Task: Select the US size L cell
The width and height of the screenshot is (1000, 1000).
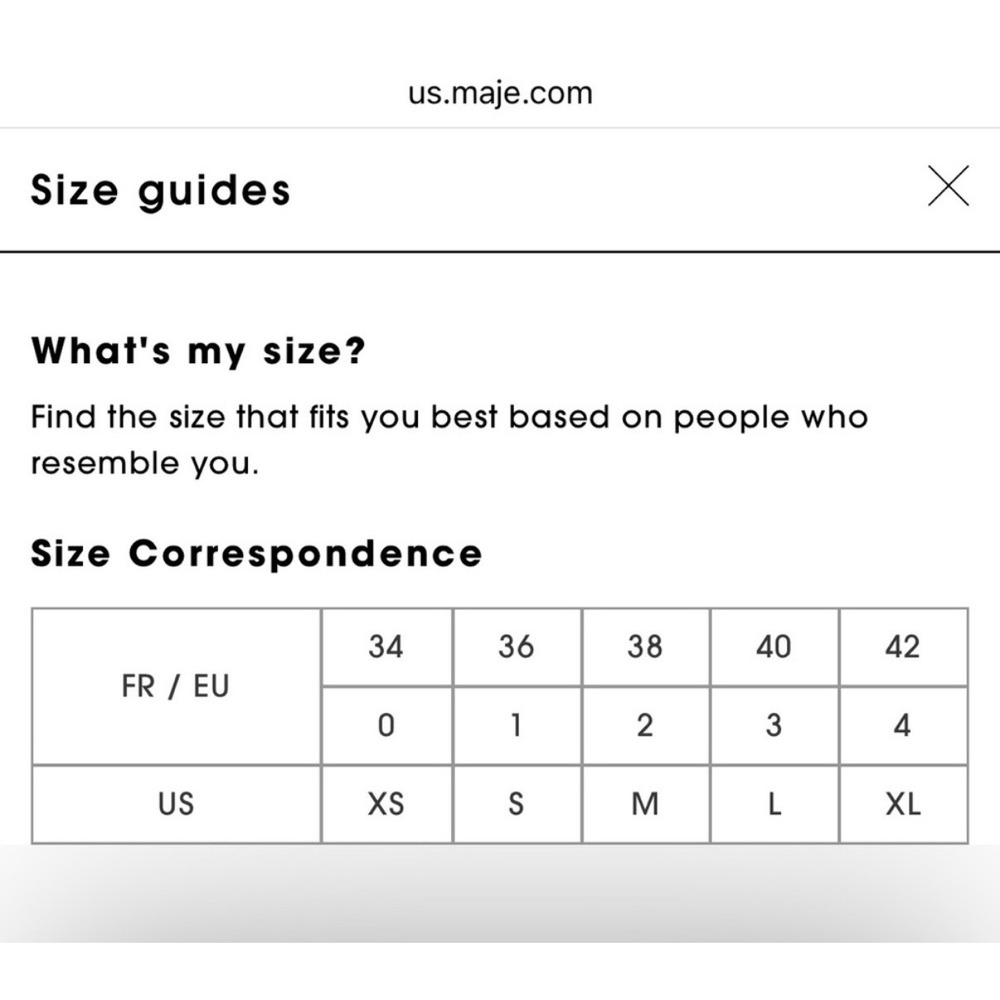Action: coord(774,804)
